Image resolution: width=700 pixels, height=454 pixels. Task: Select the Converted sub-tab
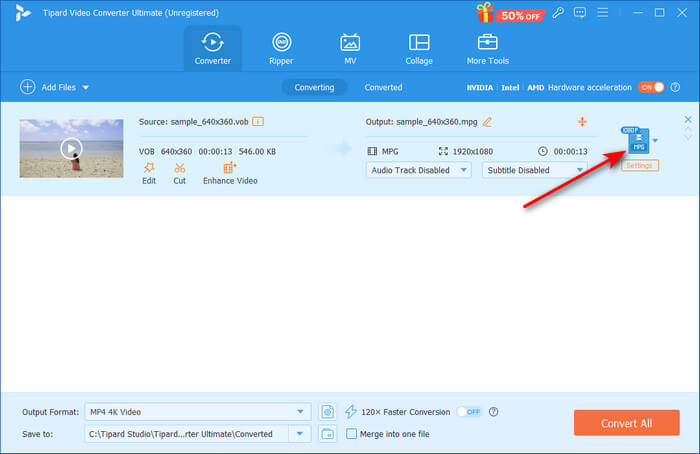pyautogui.click(x=383, y=87)
